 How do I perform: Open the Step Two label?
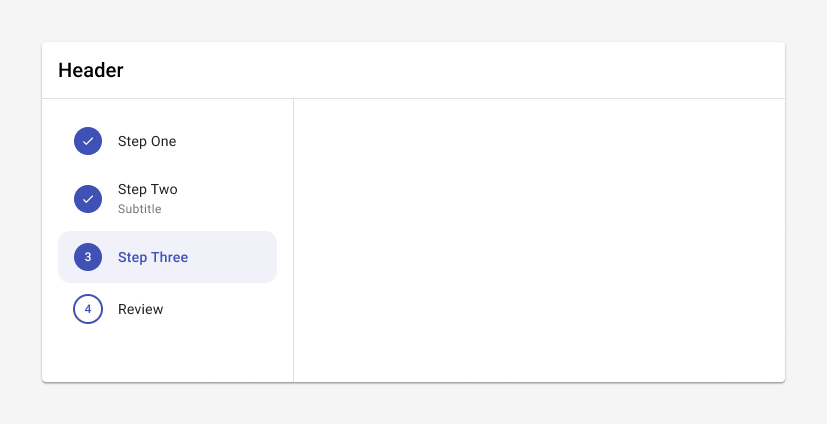tap(148, 189)
